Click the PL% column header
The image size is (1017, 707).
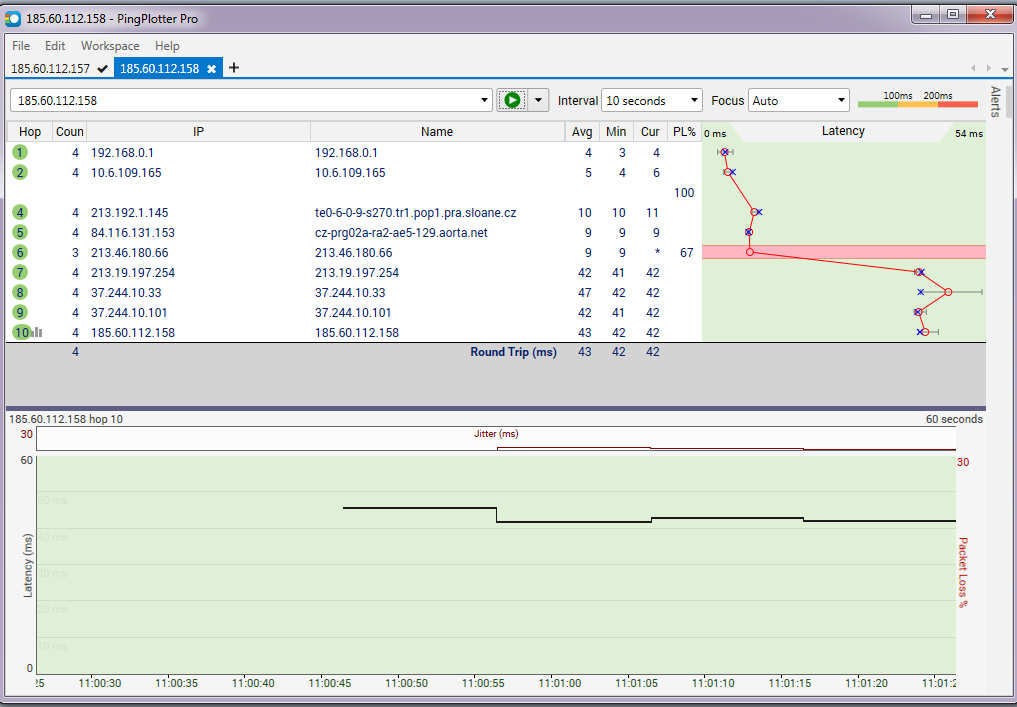[684, 132]
